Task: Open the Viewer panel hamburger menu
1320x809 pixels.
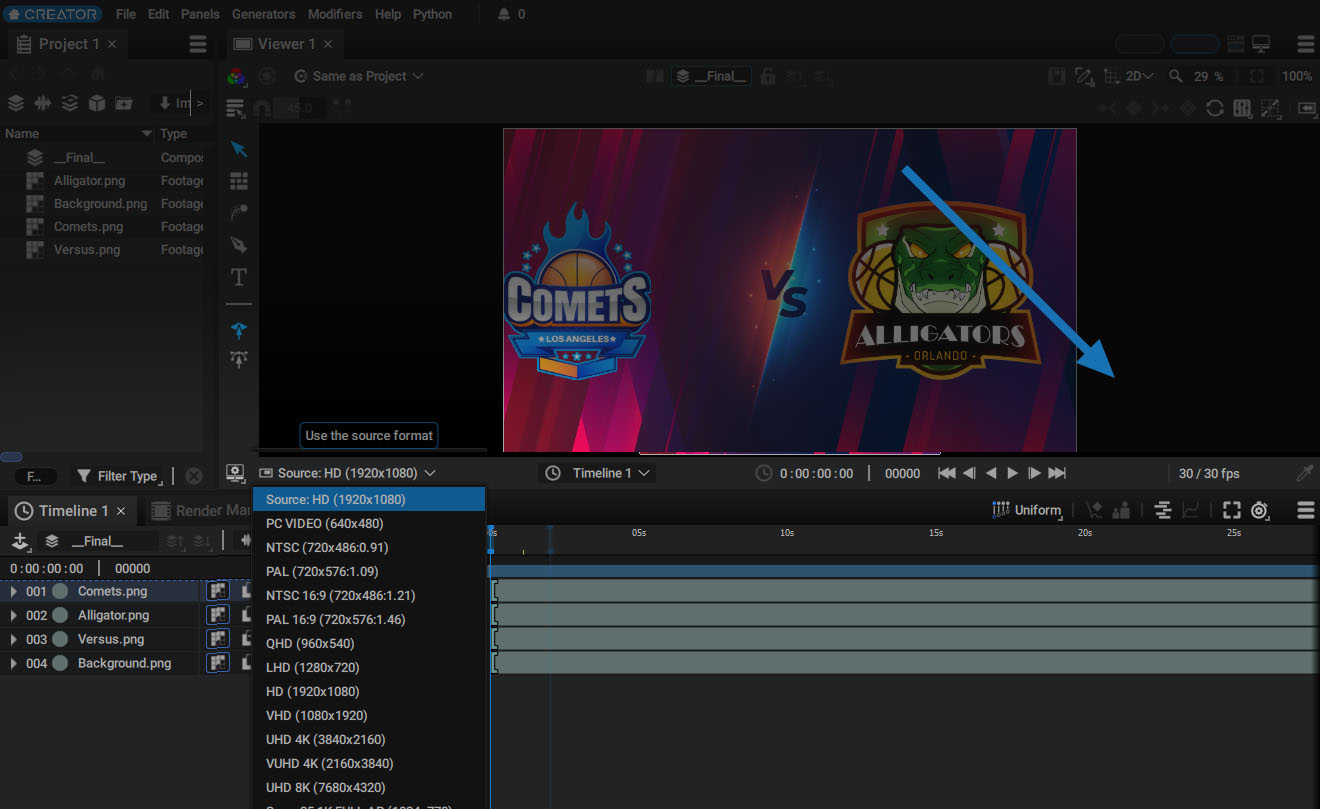Action: tap(1305, 44)
